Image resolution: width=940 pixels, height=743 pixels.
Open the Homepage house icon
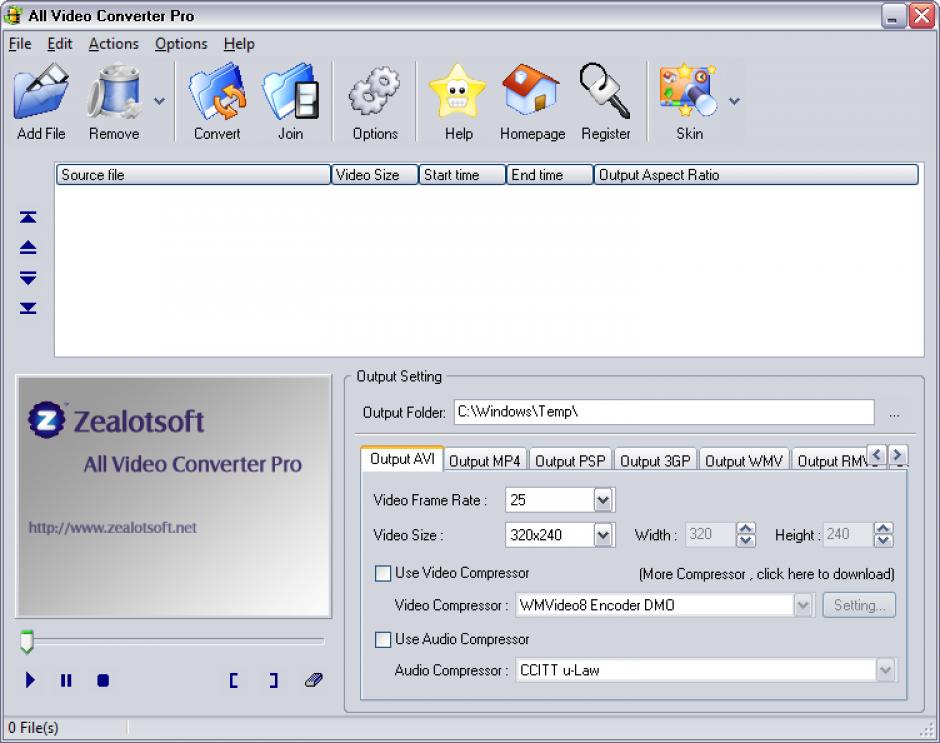coord(531,91)
